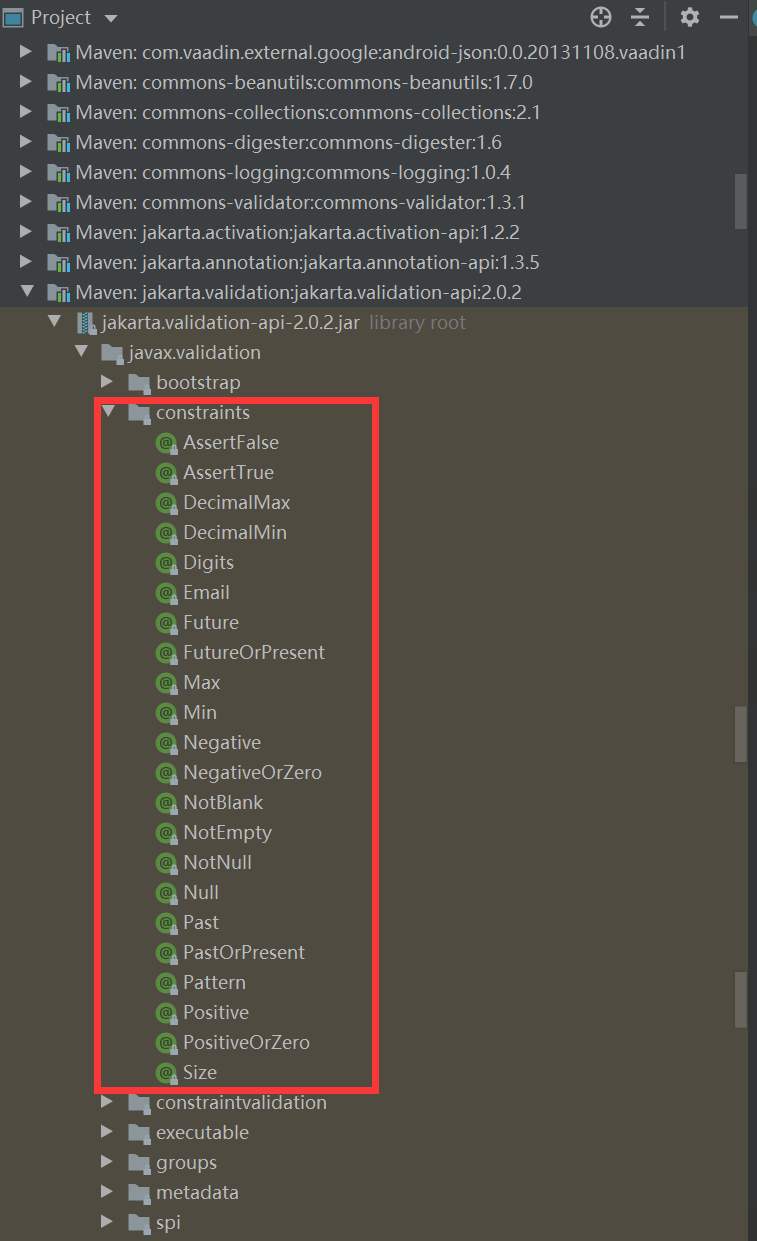This screenshot has width=757, height=1241.
Task: Expand Maven commons-digester library node
Action: coord(27,142)
